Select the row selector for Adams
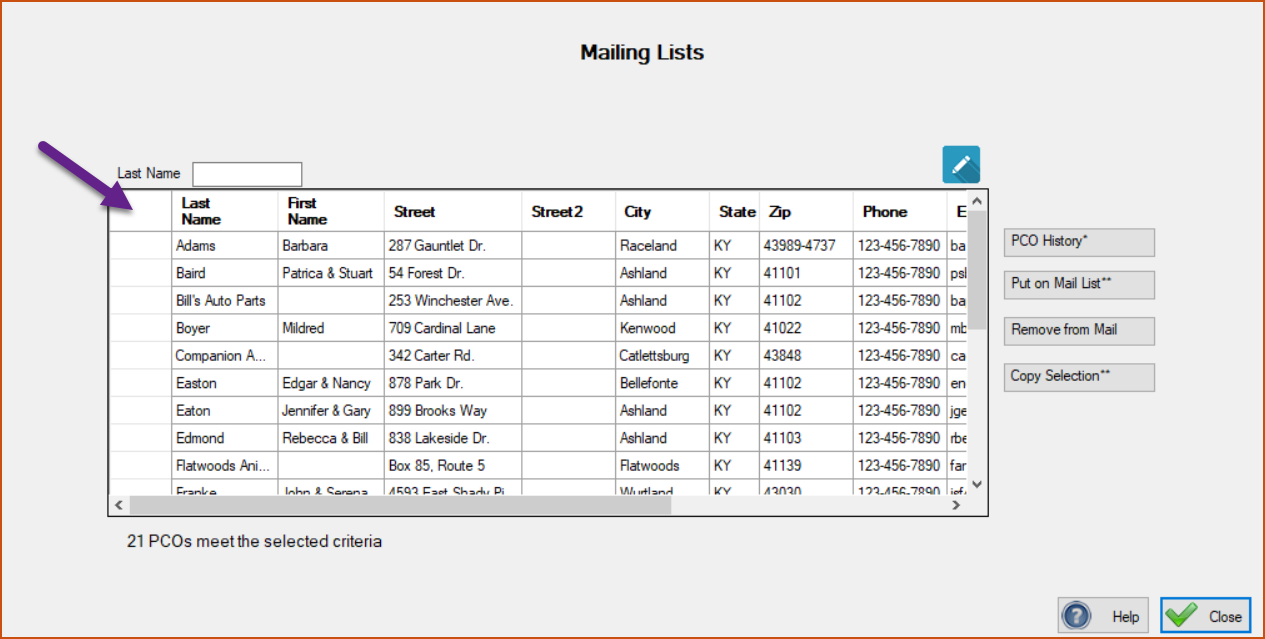The height and width of the screenshot is (639, 1265). click(140, 246)
